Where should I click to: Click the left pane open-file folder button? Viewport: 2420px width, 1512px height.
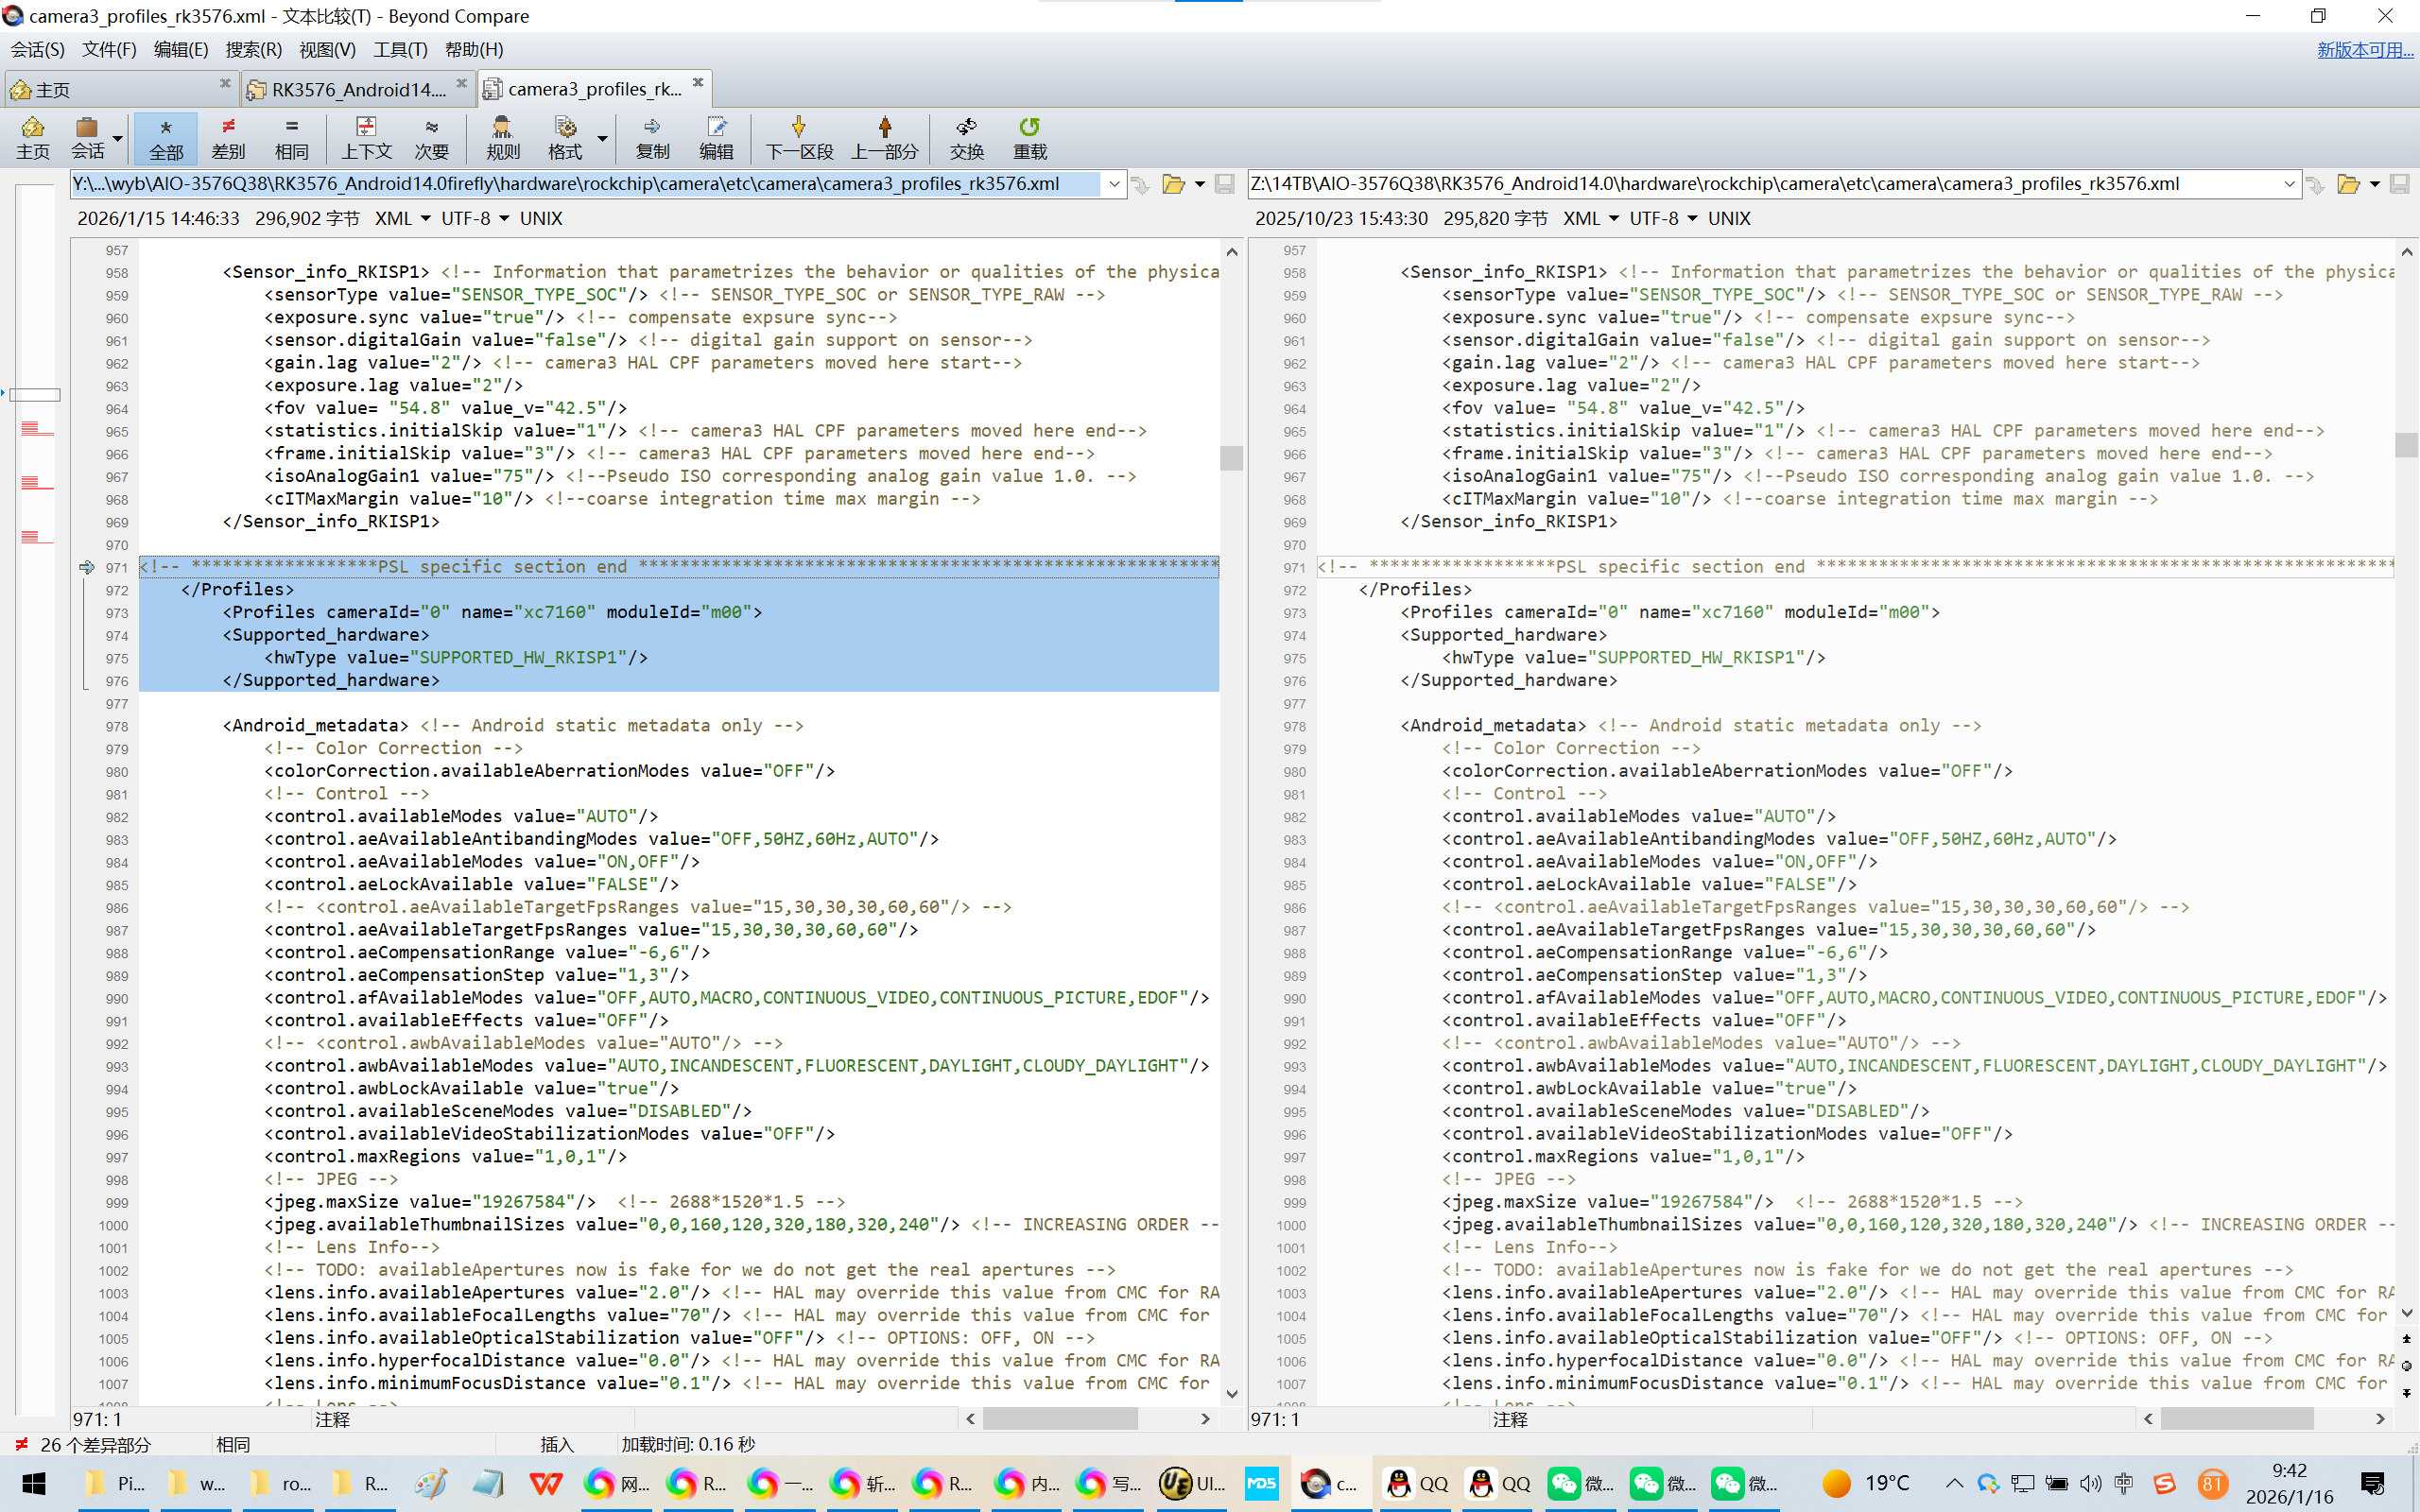(x=1173, y=184)
